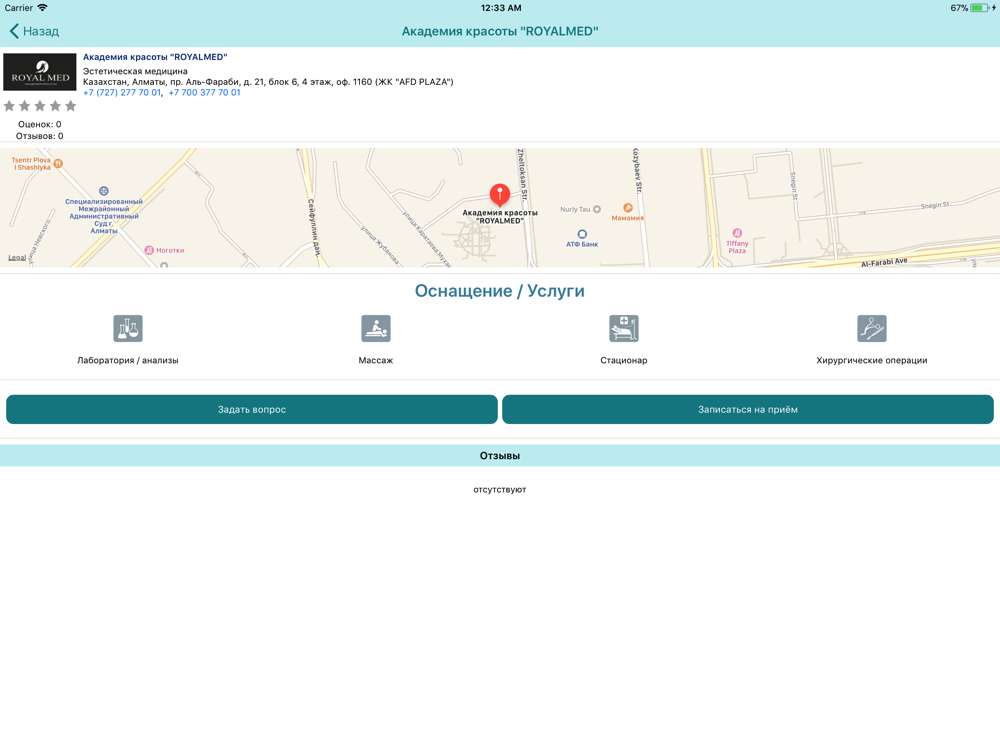This screenshot has height=750, width=1000.
Task: Select the Хирургические операции surgery icon
Action: pos(872,328)
